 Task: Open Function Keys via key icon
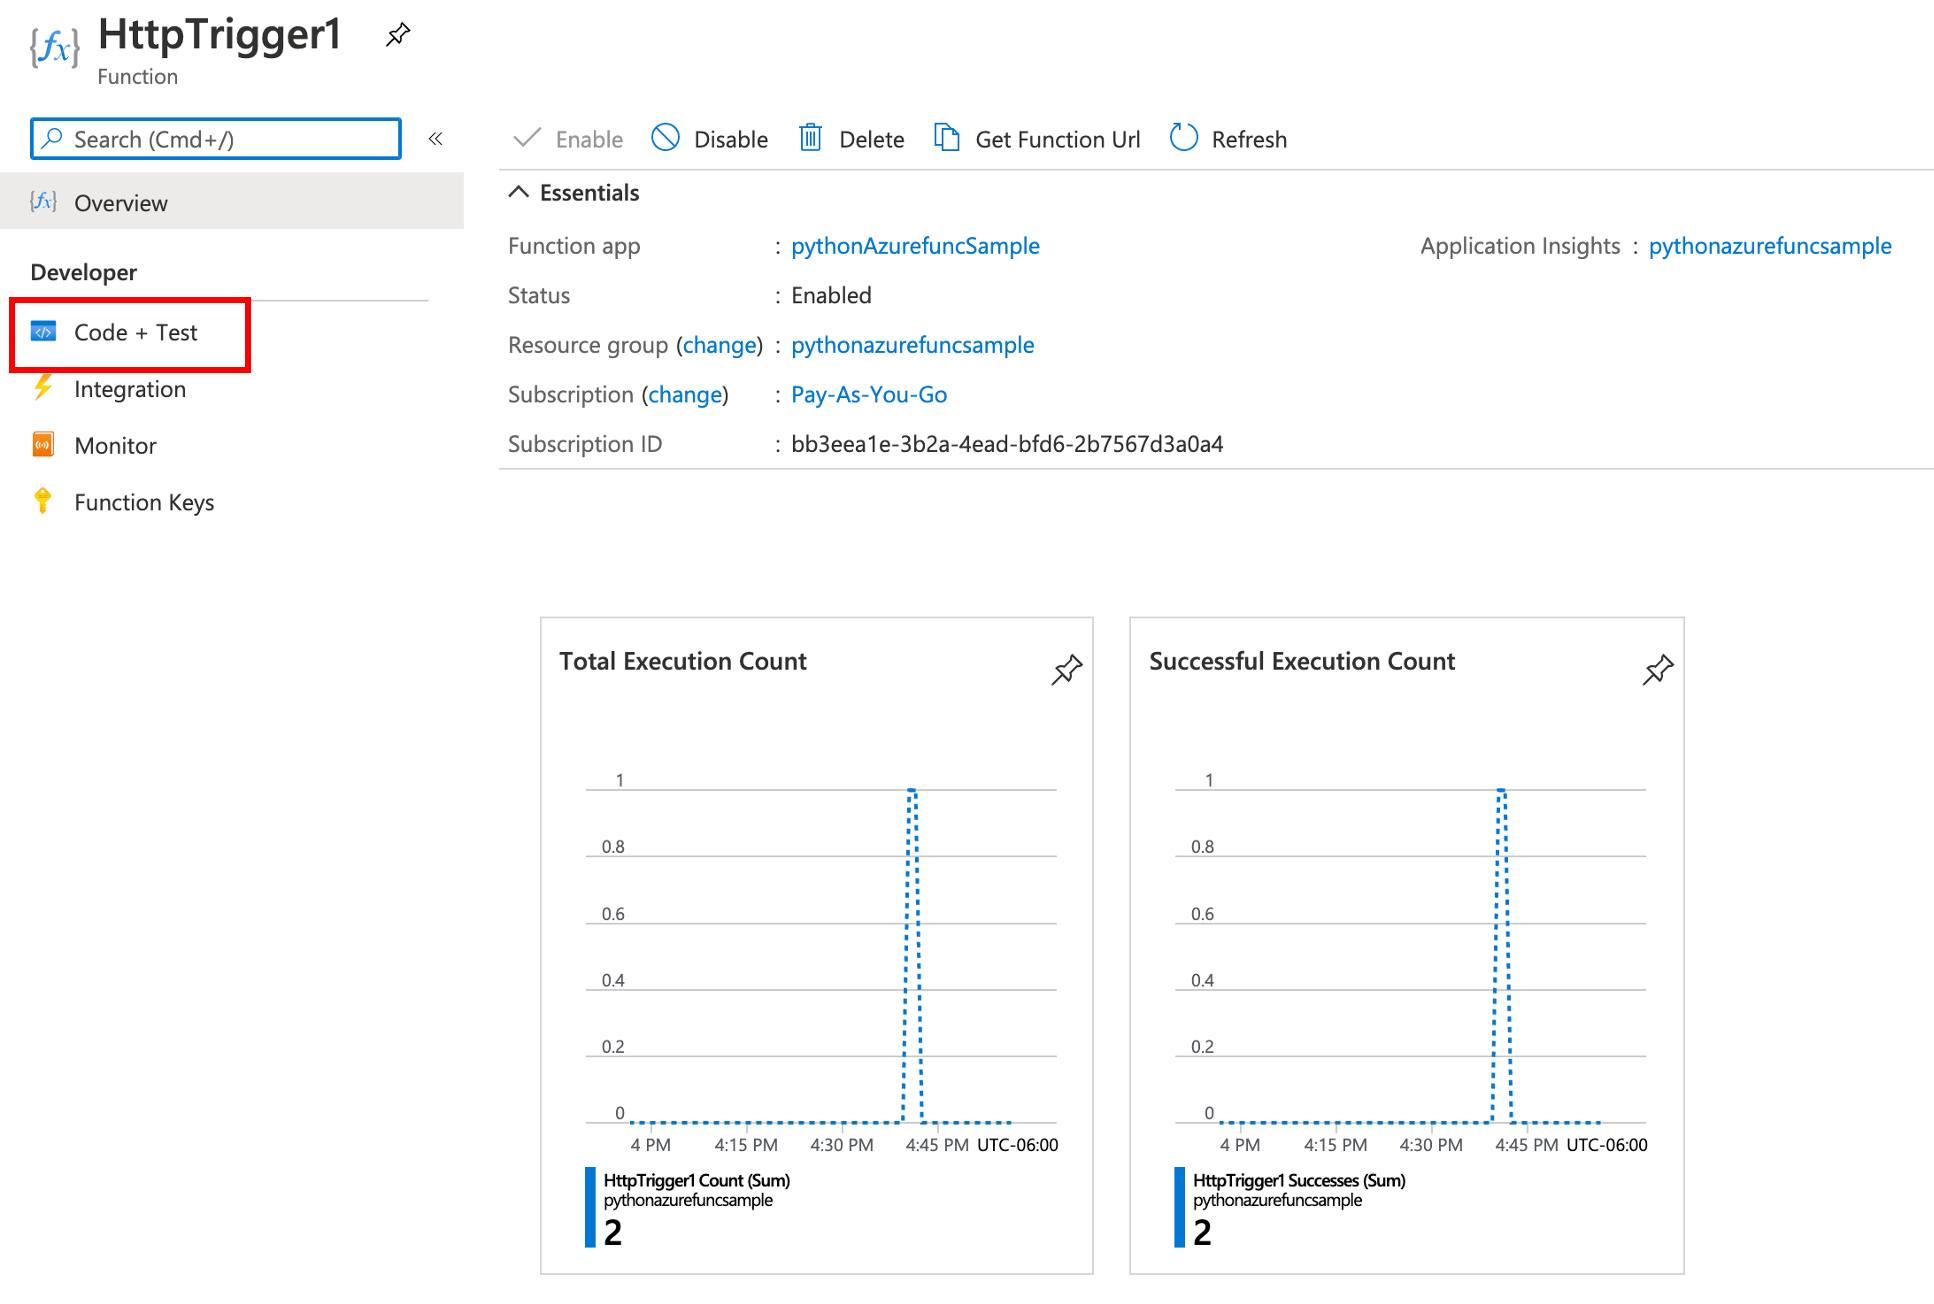pos(43,502)
